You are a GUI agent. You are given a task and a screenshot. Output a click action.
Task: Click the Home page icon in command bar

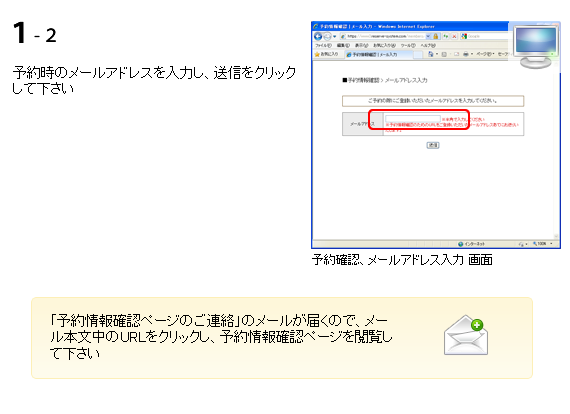431,54
